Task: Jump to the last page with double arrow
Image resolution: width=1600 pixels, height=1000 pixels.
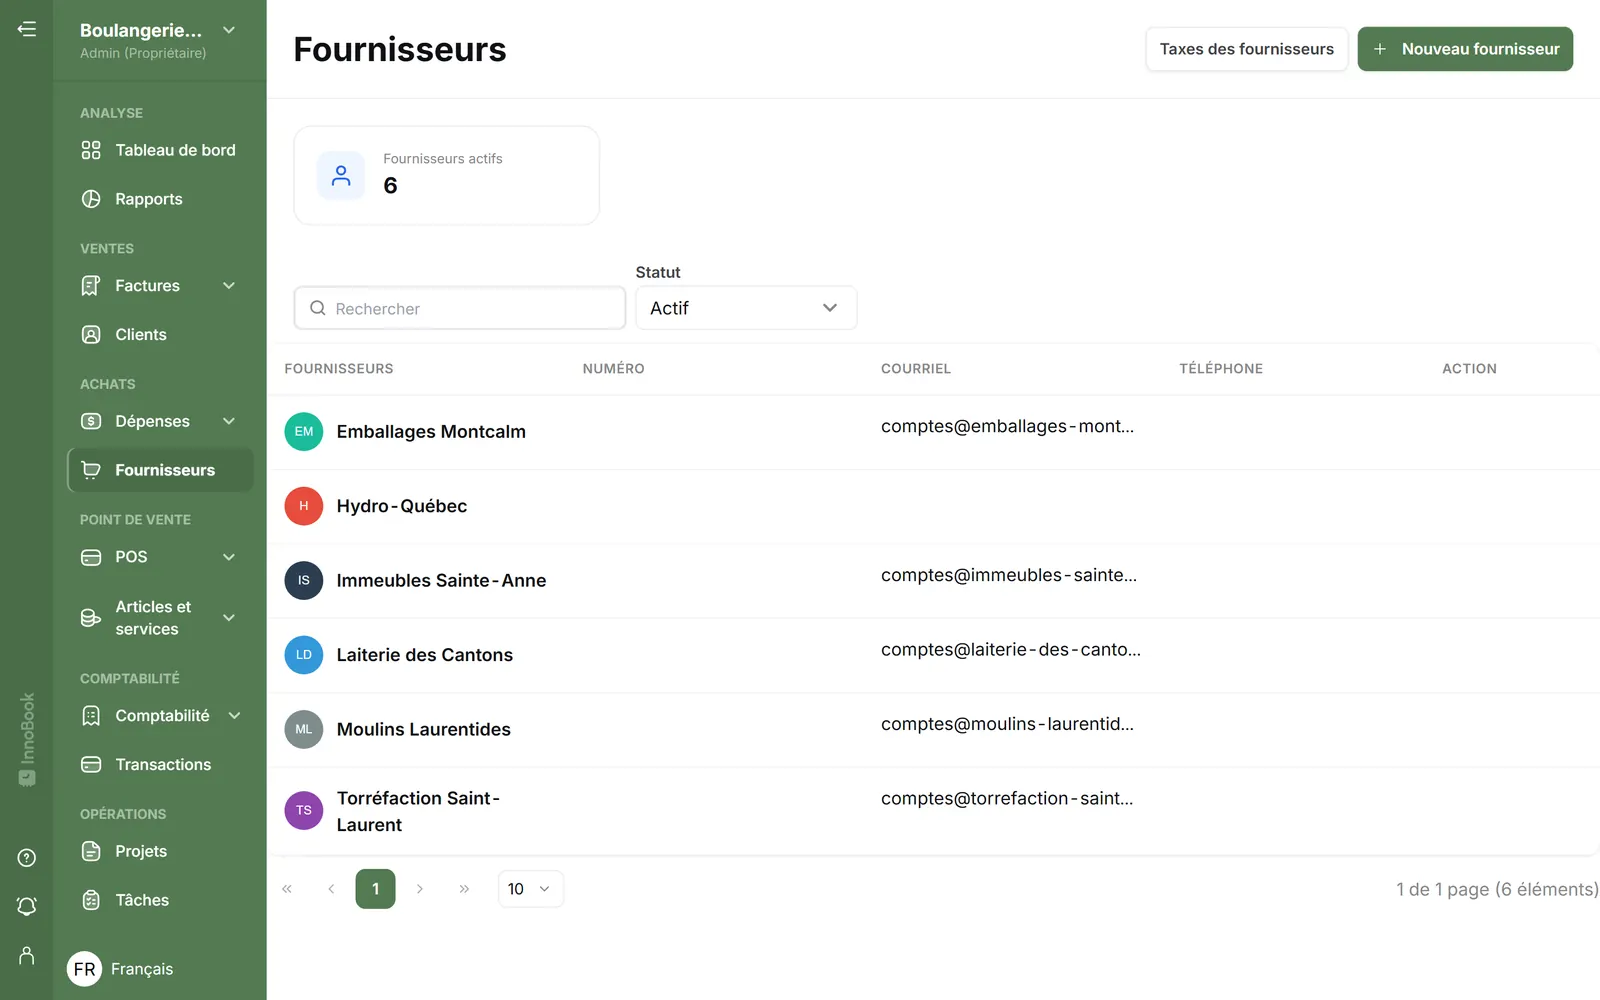Action: pyautogui.click(x=464, y=889)
